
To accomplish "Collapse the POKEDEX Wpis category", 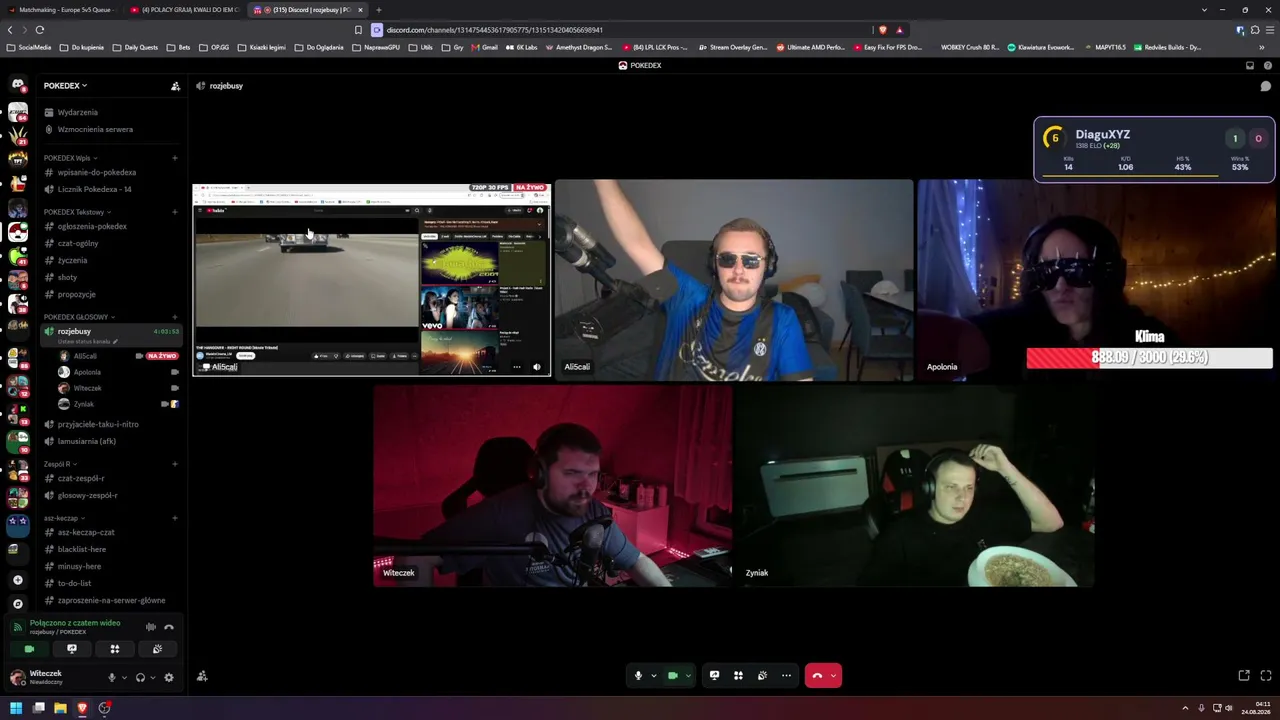I will pos(71,158).
